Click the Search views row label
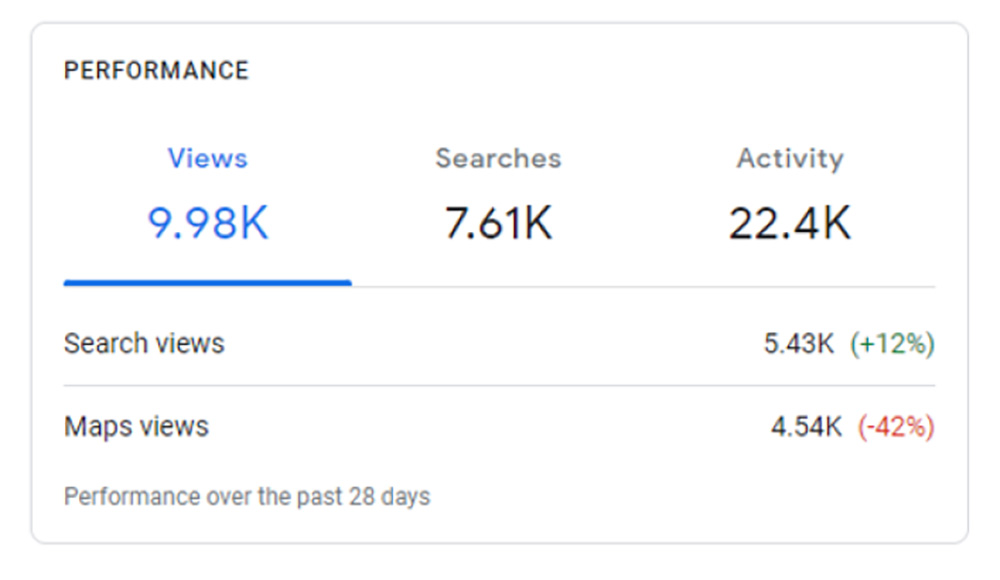 click(144, 343)
